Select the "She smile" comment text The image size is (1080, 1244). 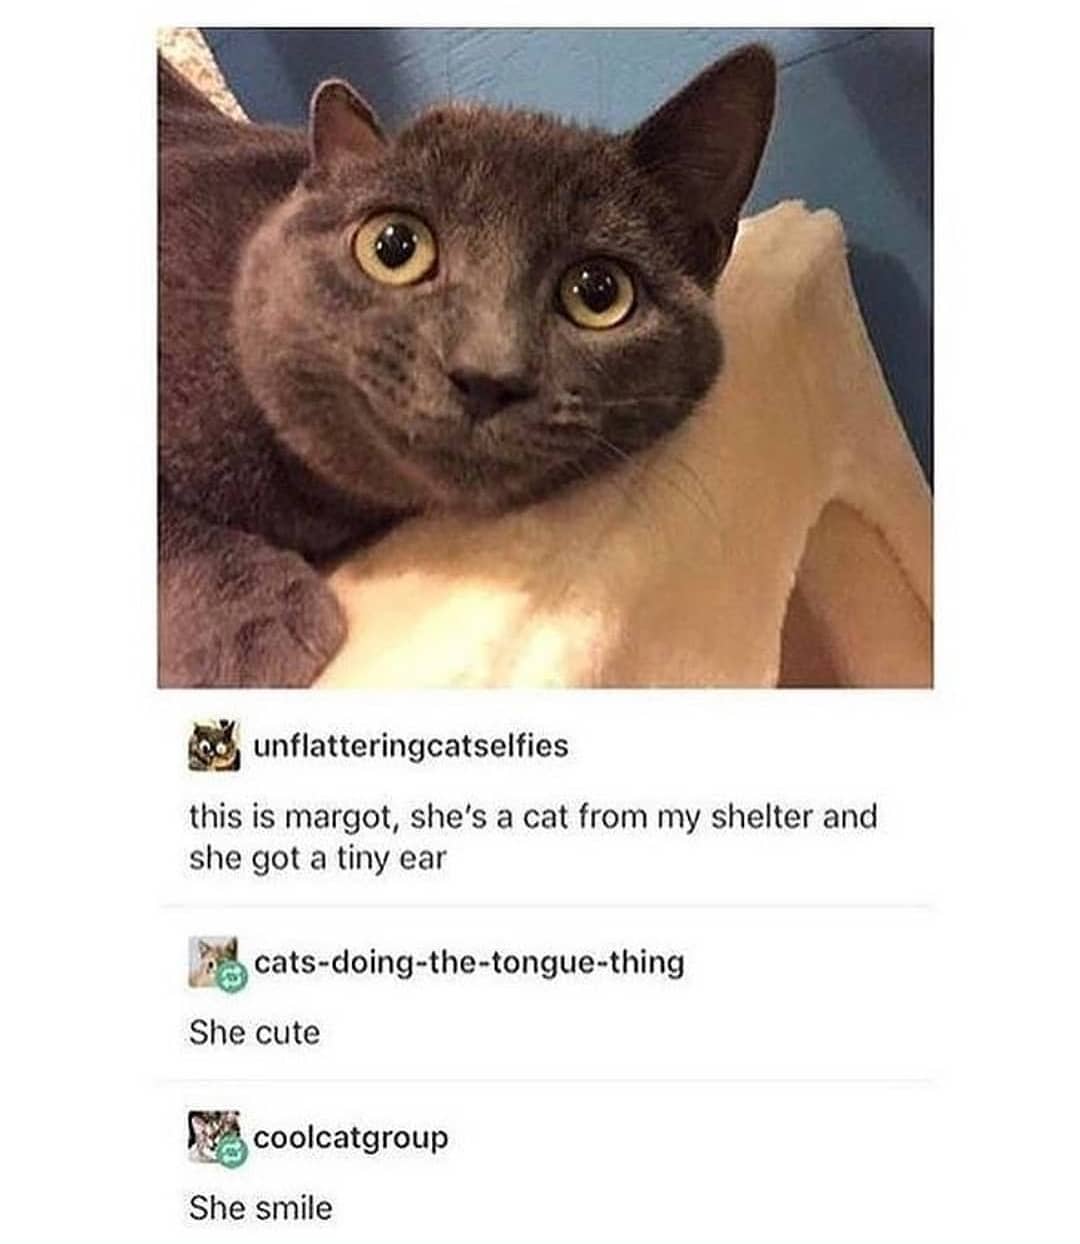(x=260, y=1208)
